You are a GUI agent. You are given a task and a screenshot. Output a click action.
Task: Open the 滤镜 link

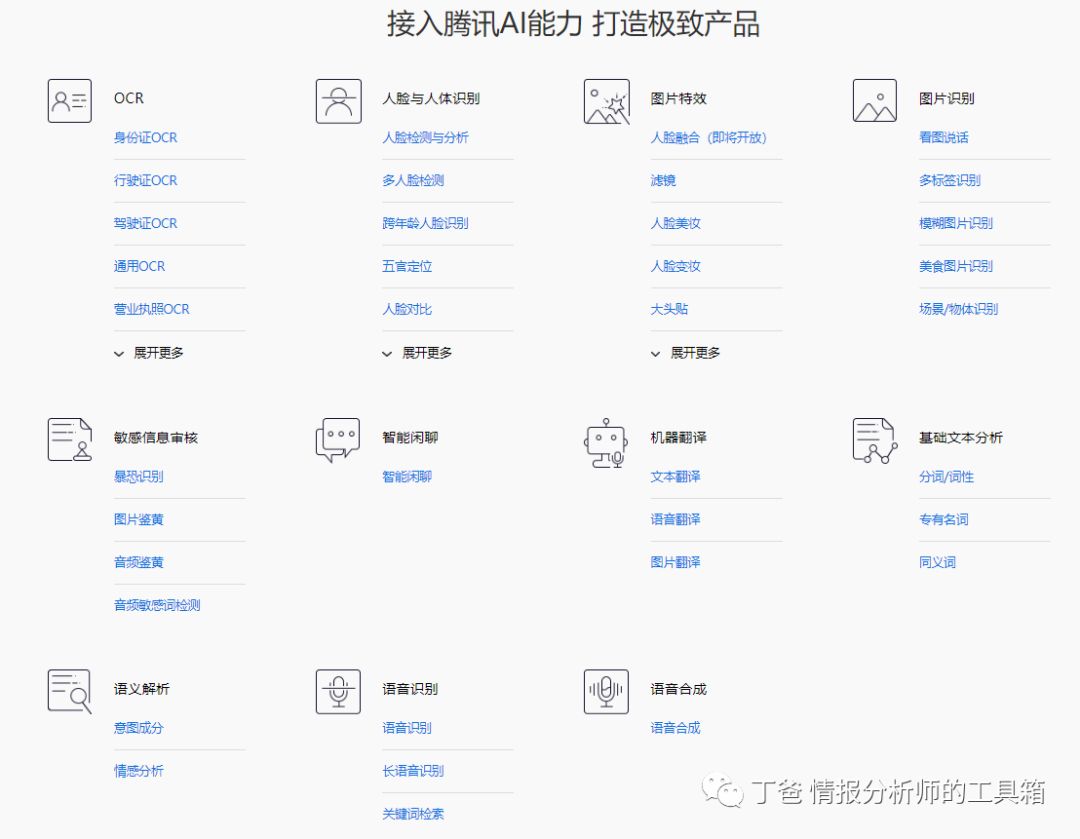click(663, 180)
